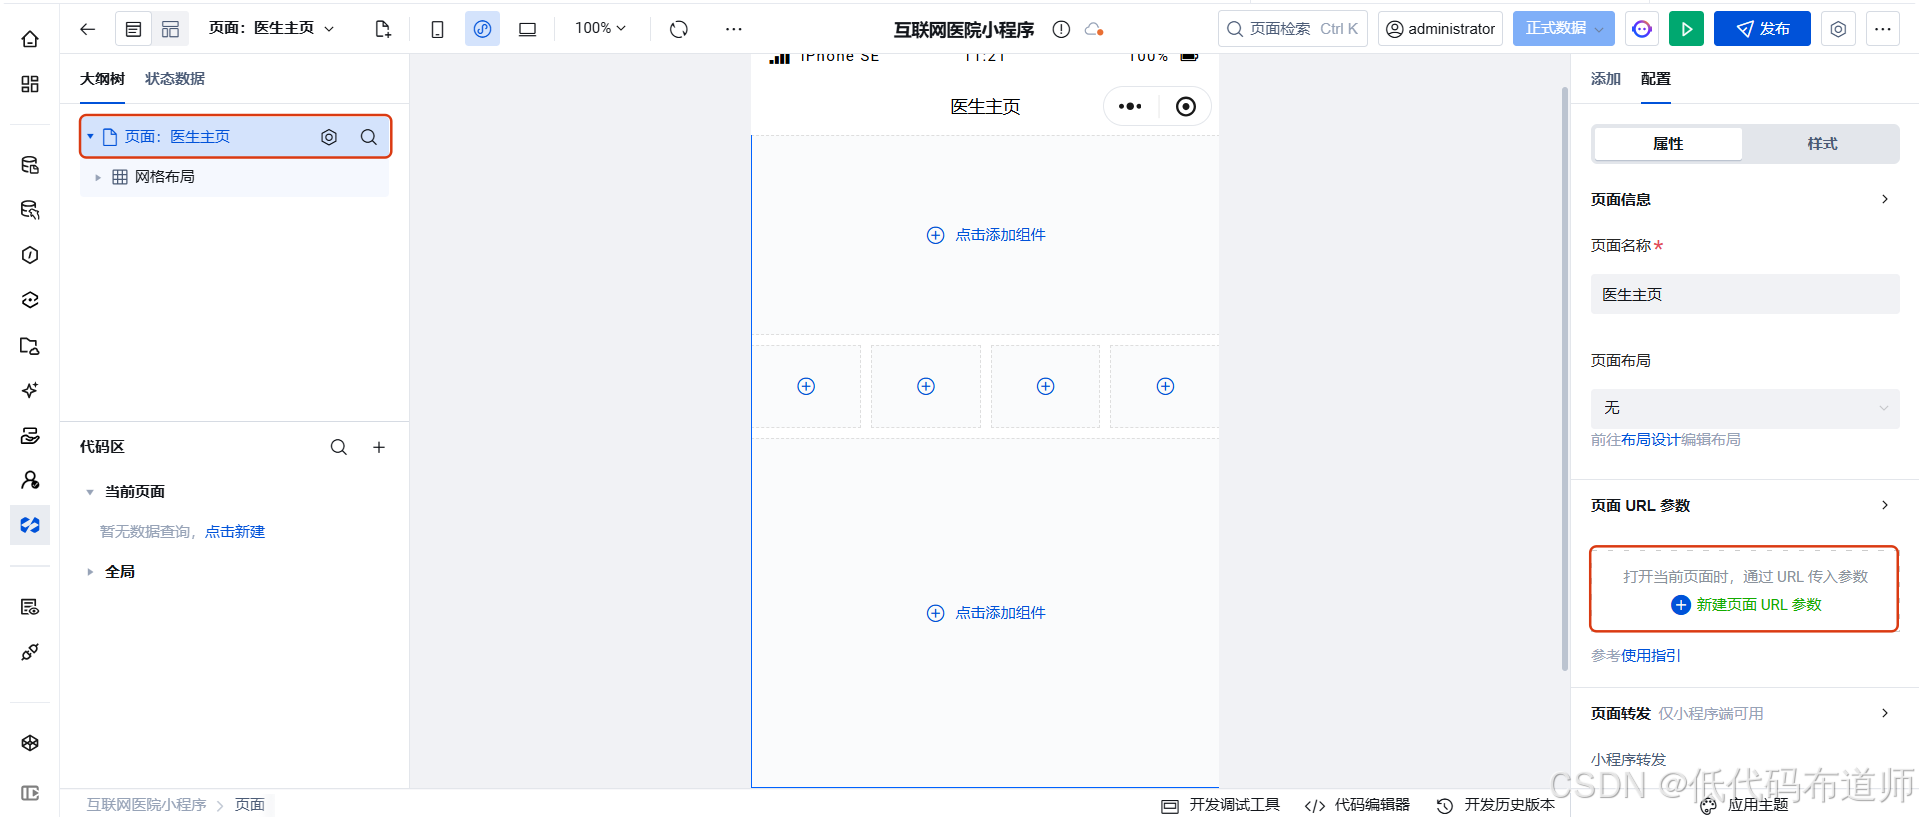1919x817 pixels.
Task: Click the green preview play button
Action: [1686, 29]
